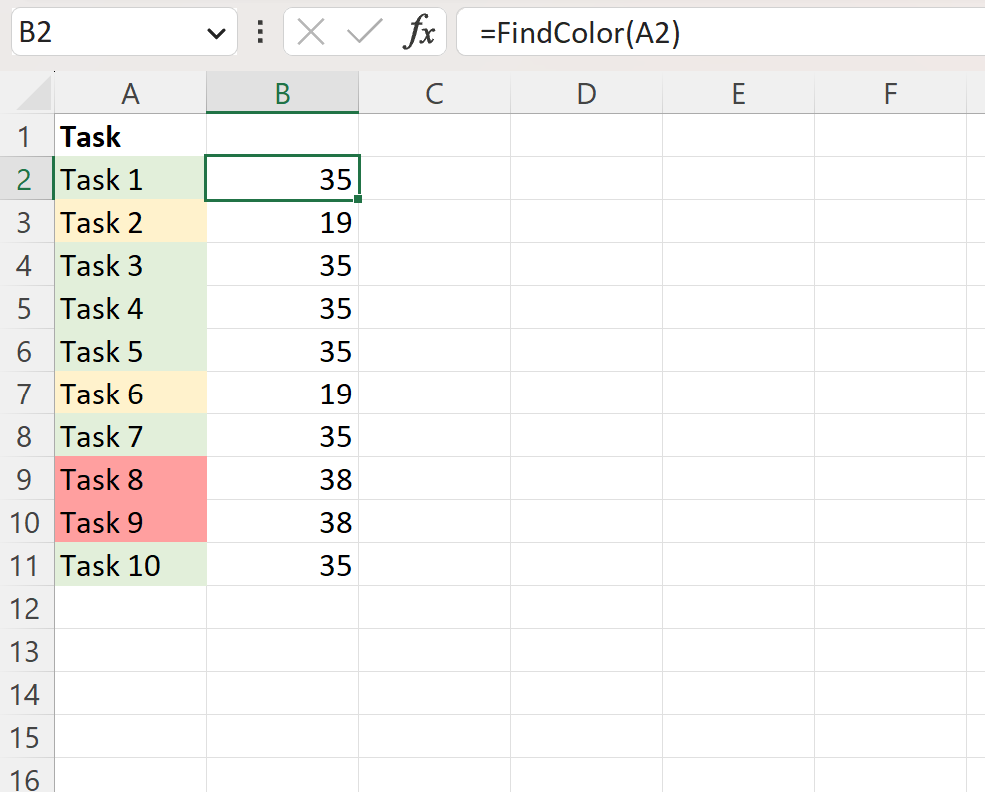Select the 'Task 4' cell
The image size is (985, 792).
tap(130, 307)
